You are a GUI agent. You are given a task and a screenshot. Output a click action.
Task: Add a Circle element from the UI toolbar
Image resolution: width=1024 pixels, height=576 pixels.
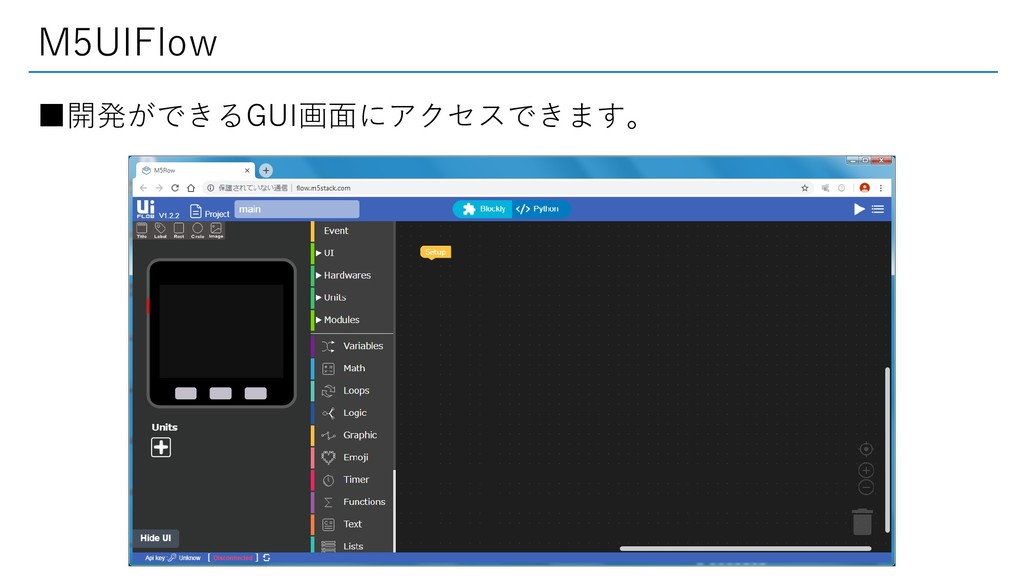coord(197,230)
